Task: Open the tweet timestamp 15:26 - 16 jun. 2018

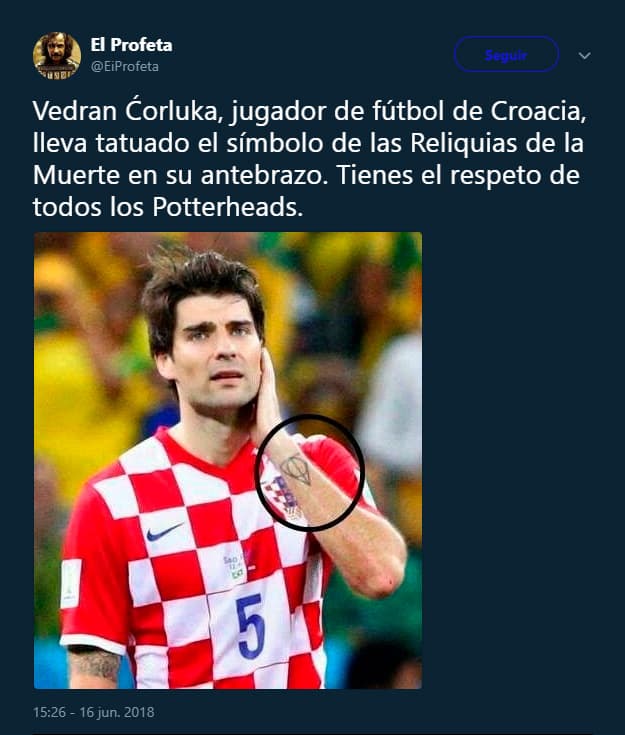Action: coord(94,712)
